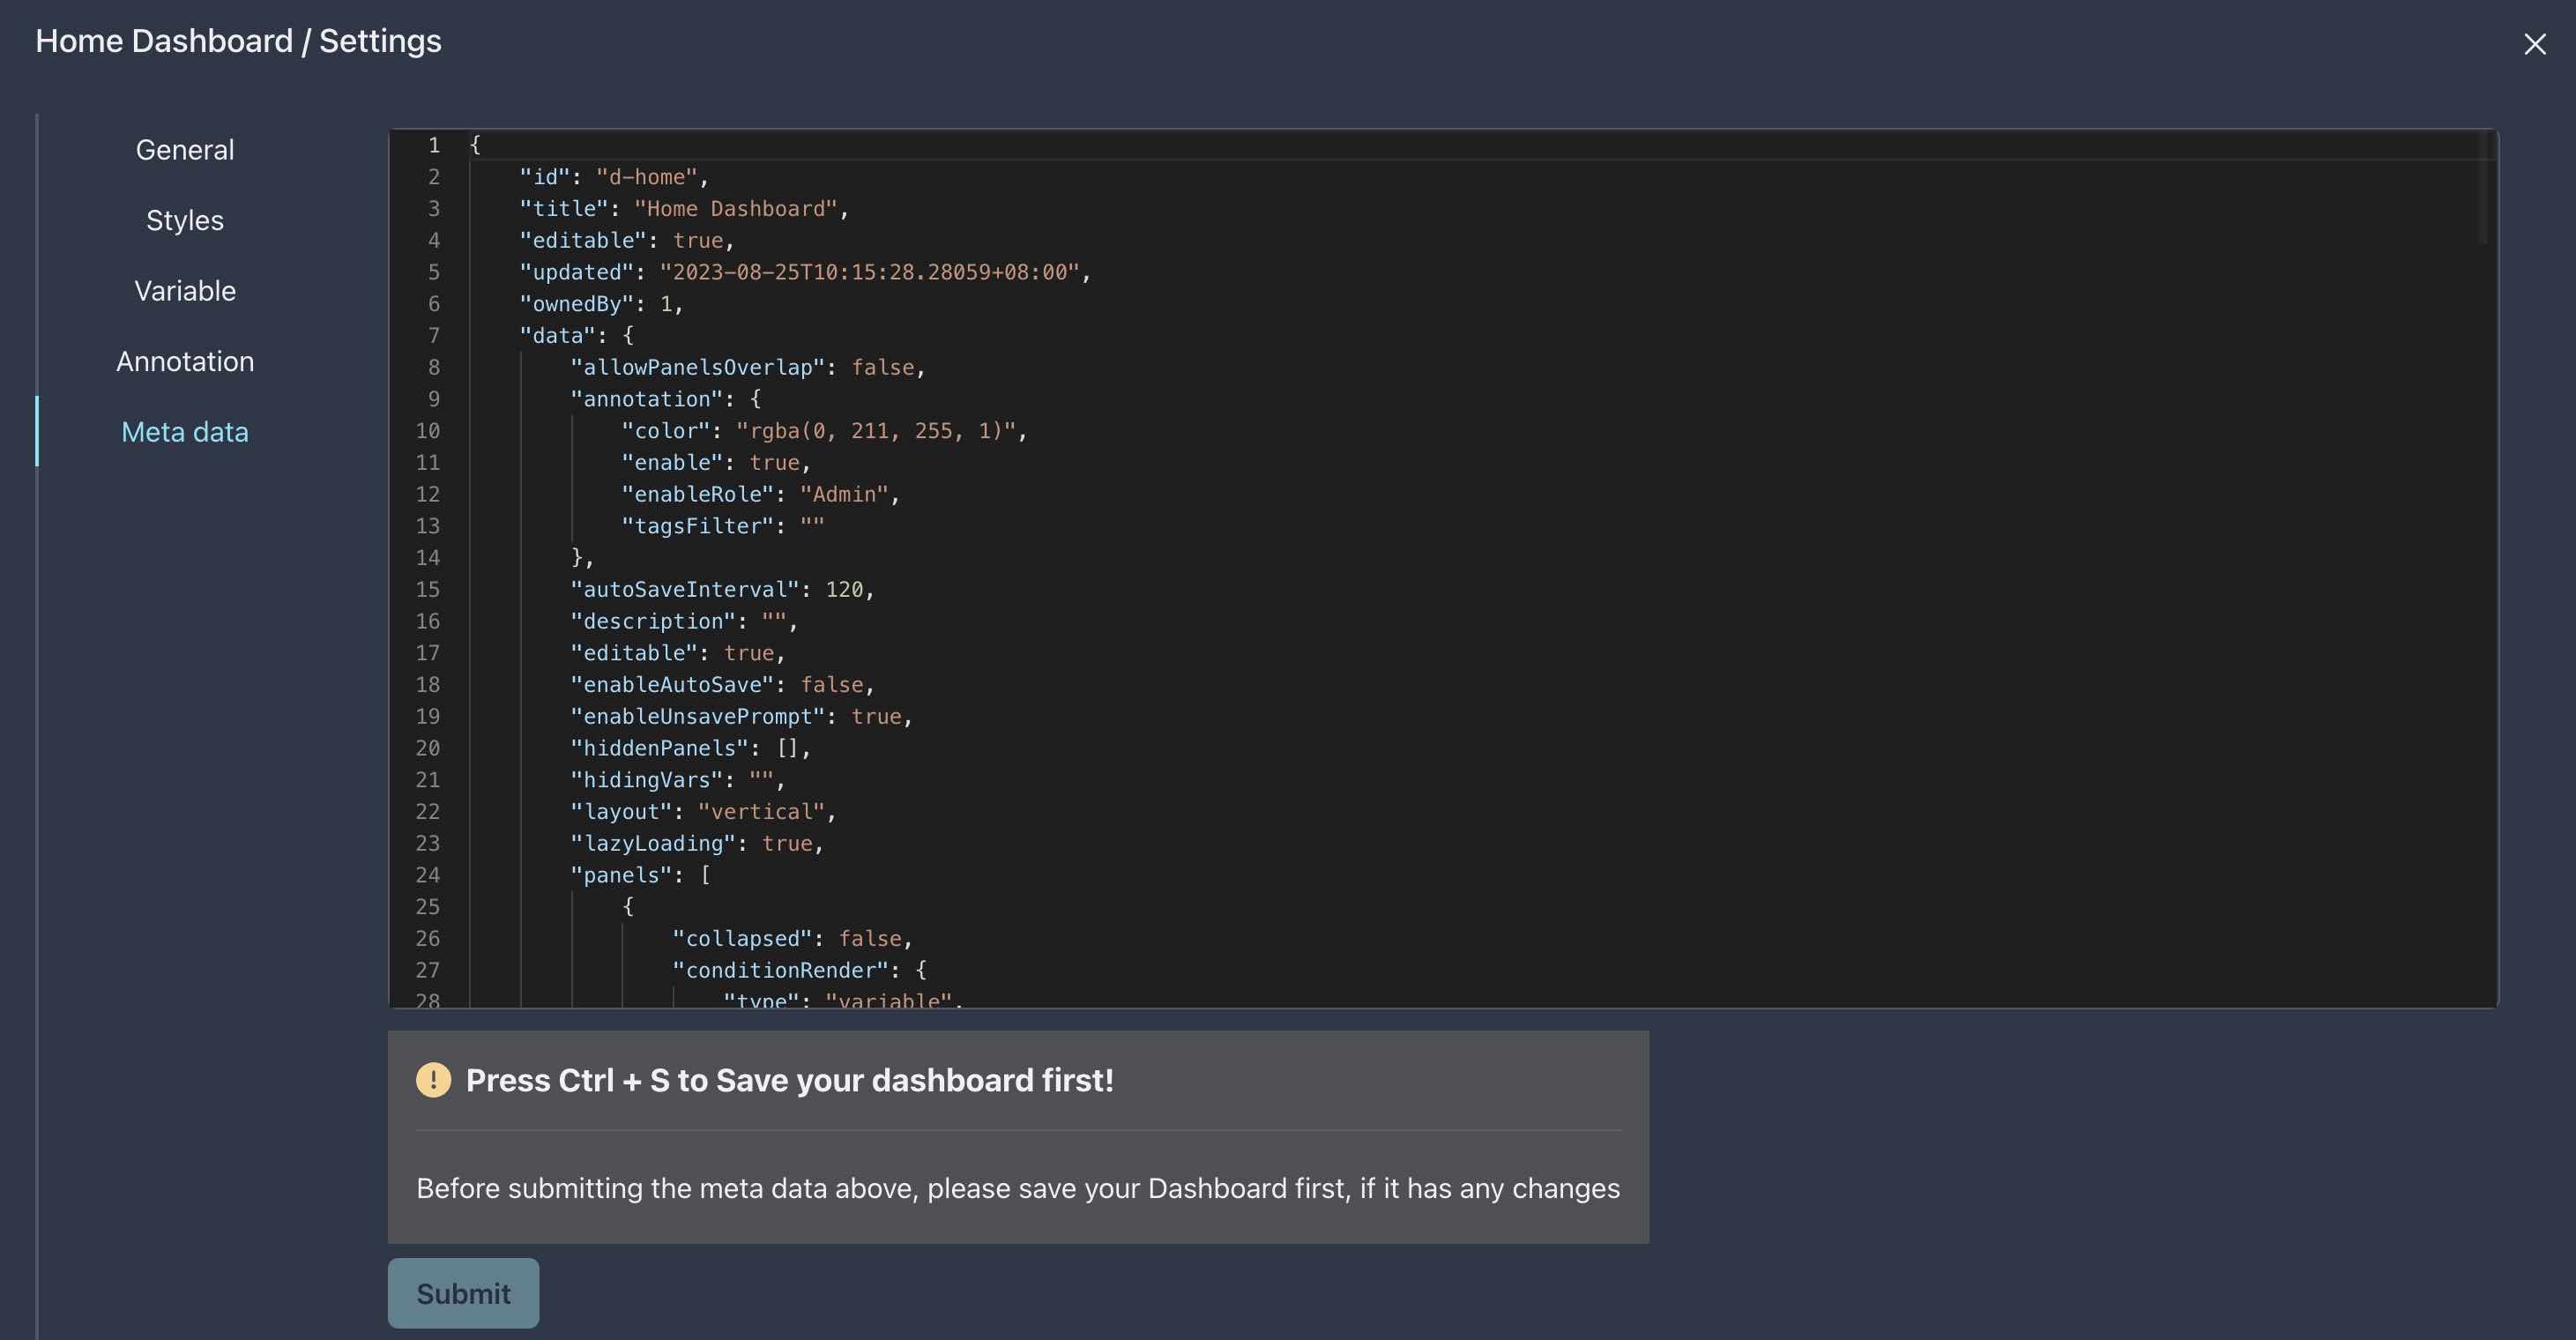The image size is (2576, 1340).
Task: Click the "editable" key on line 17
Action: click(634, 653)
